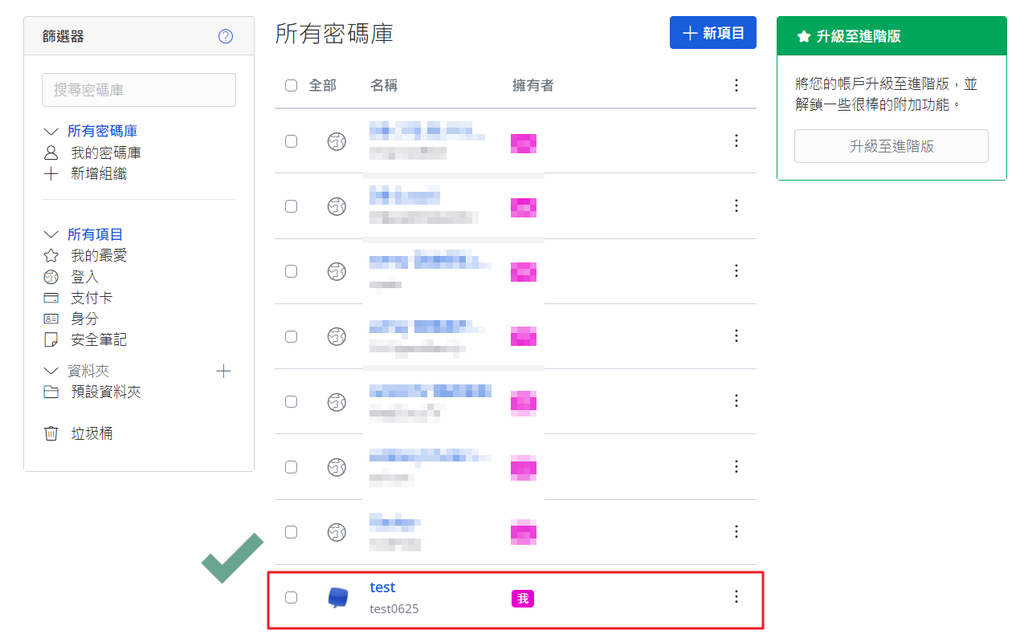The image size is (1024, 638).
Task: Collapse the 資料夾 folder section chevron
Action: (52, 371)
